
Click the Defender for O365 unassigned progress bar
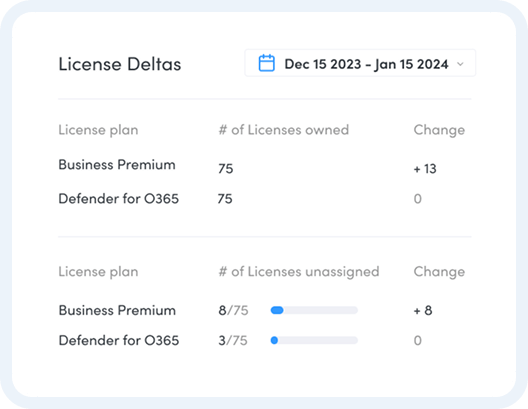pos(314,340)
